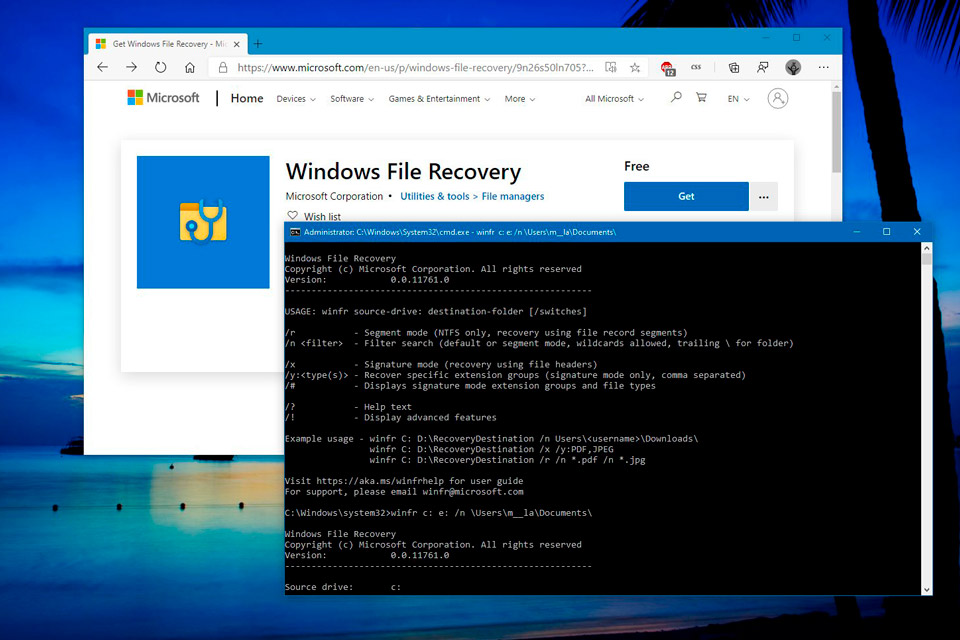Maximize the command prompt window
This screenshot has height=640, width=960.
[x=886, y=232]
